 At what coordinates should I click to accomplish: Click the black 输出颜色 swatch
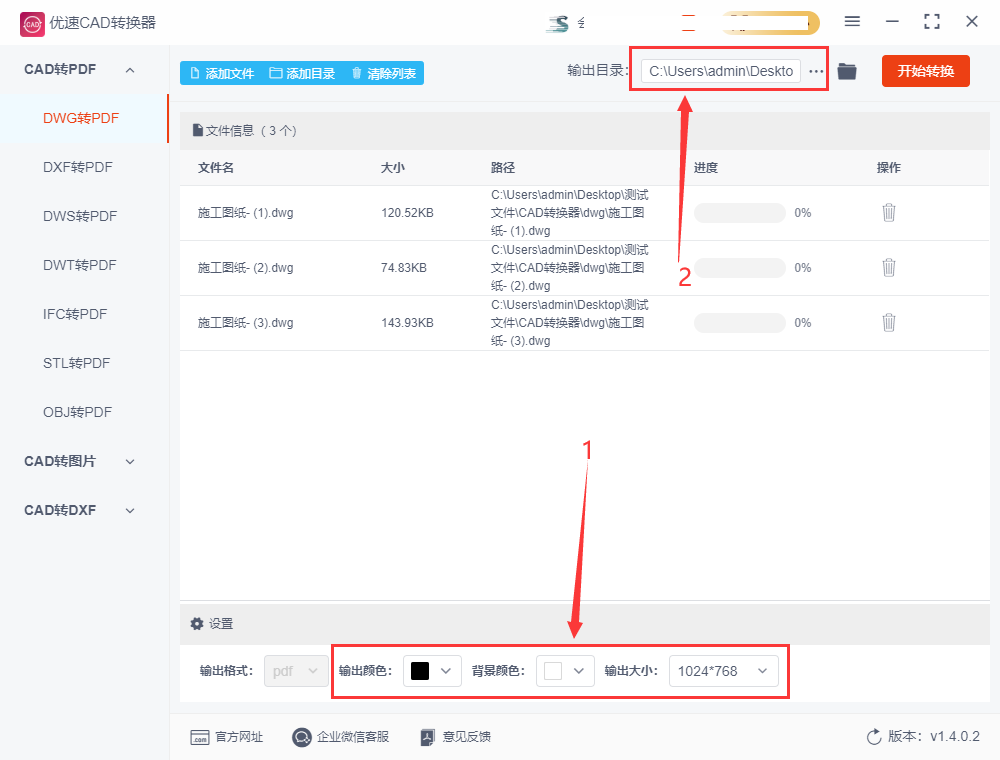420,671
